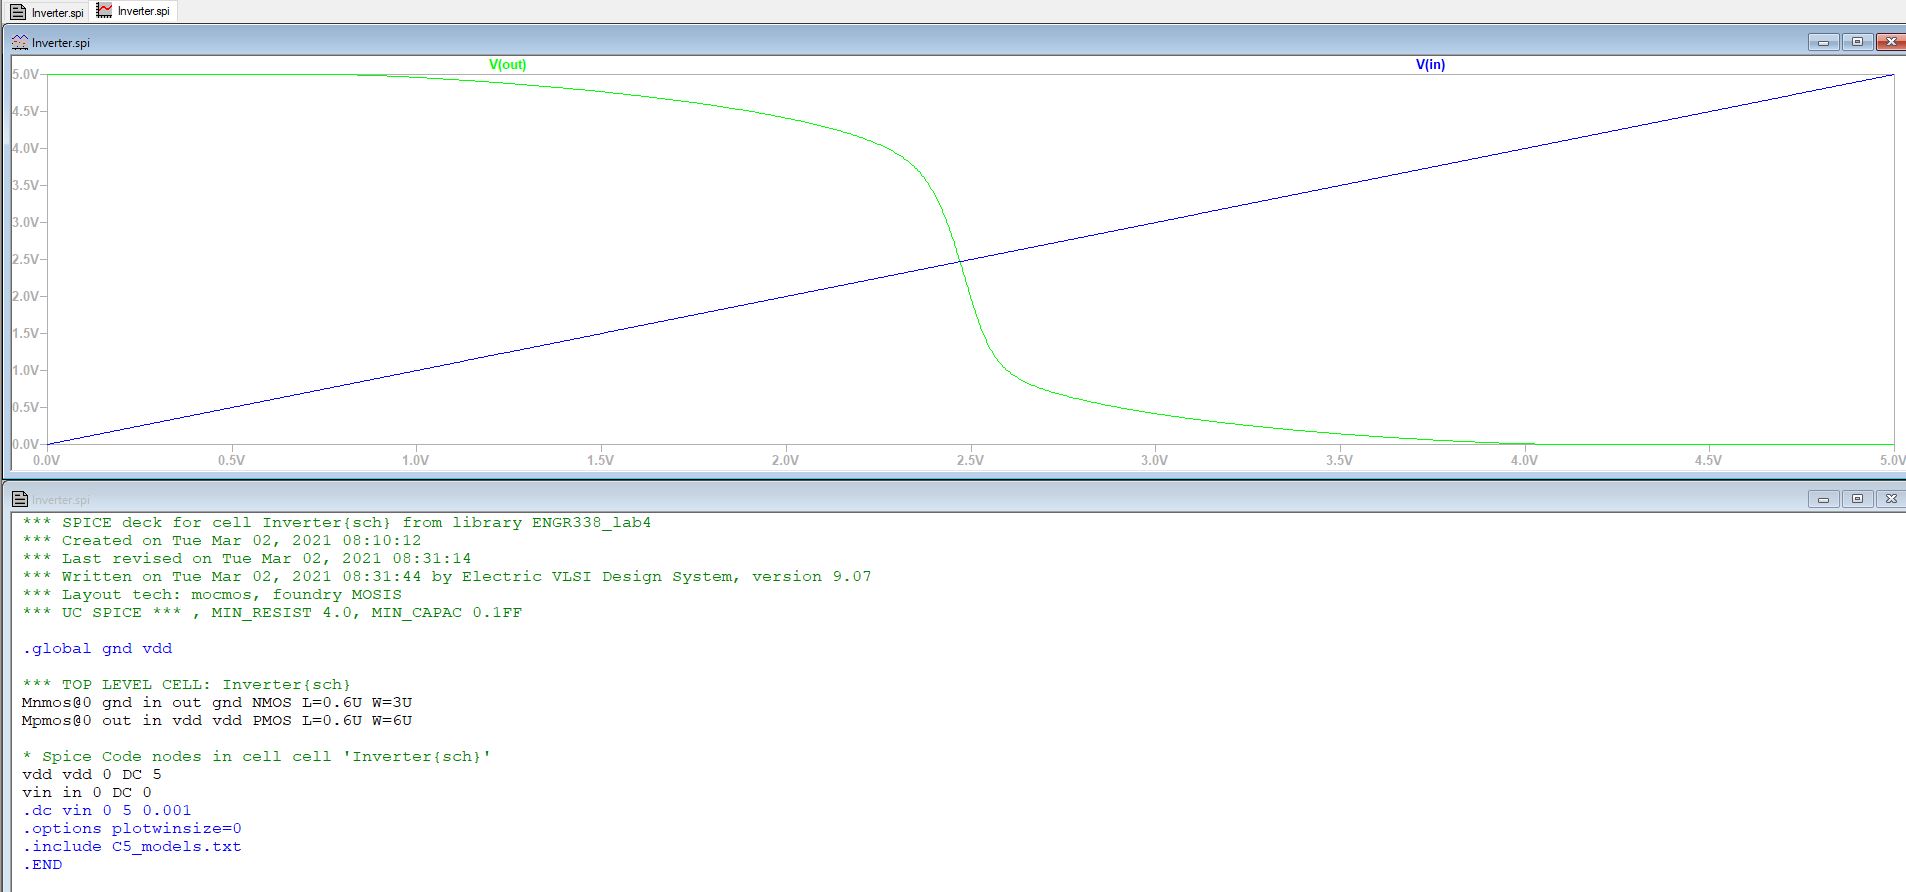
Task: Place cursor on the .include C5_models.txt line
Action: [x=132, y=846]
